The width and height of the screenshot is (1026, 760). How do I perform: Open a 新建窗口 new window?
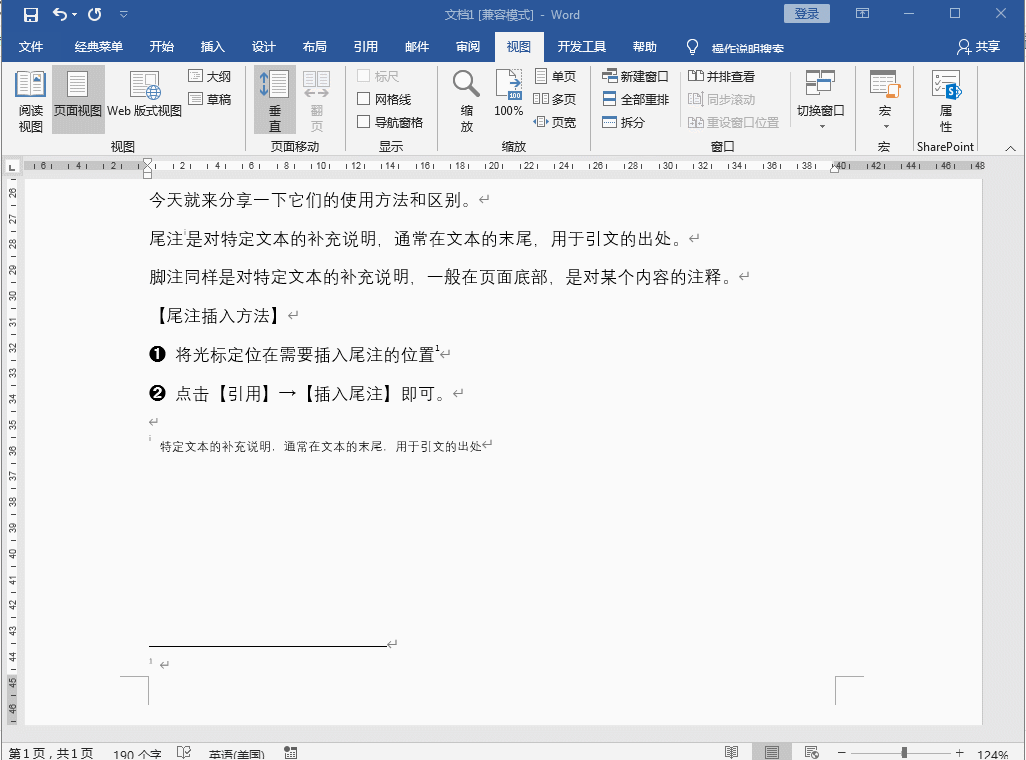point(635,77)
